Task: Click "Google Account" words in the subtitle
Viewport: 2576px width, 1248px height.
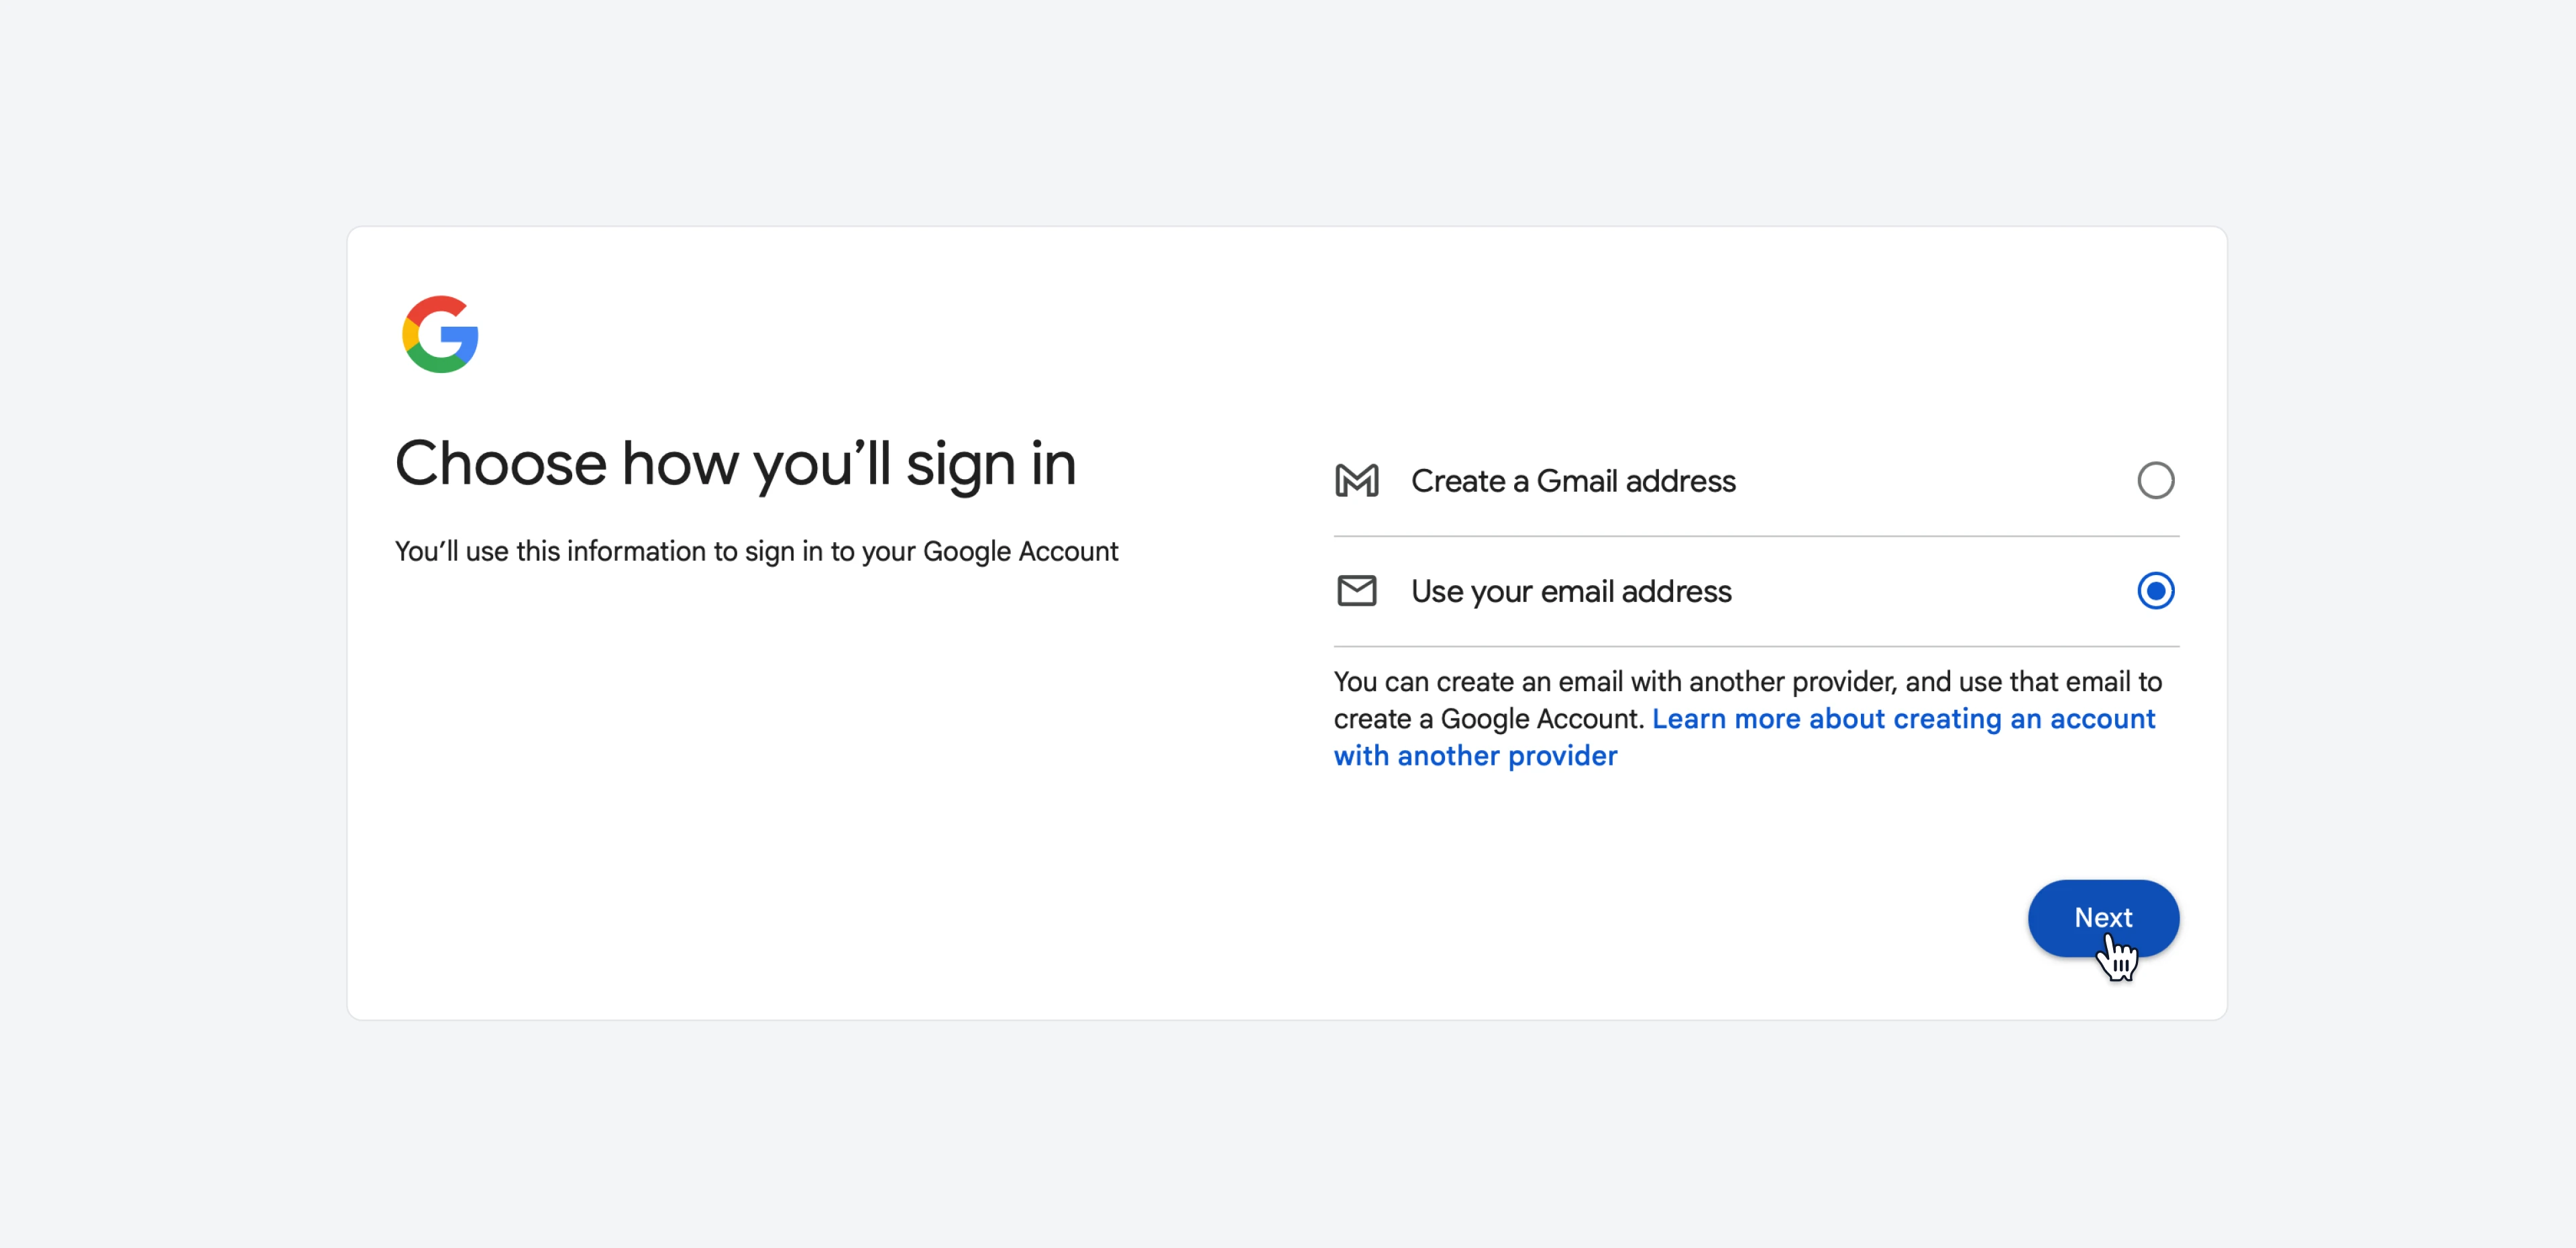Action: tap(1020, 551)
